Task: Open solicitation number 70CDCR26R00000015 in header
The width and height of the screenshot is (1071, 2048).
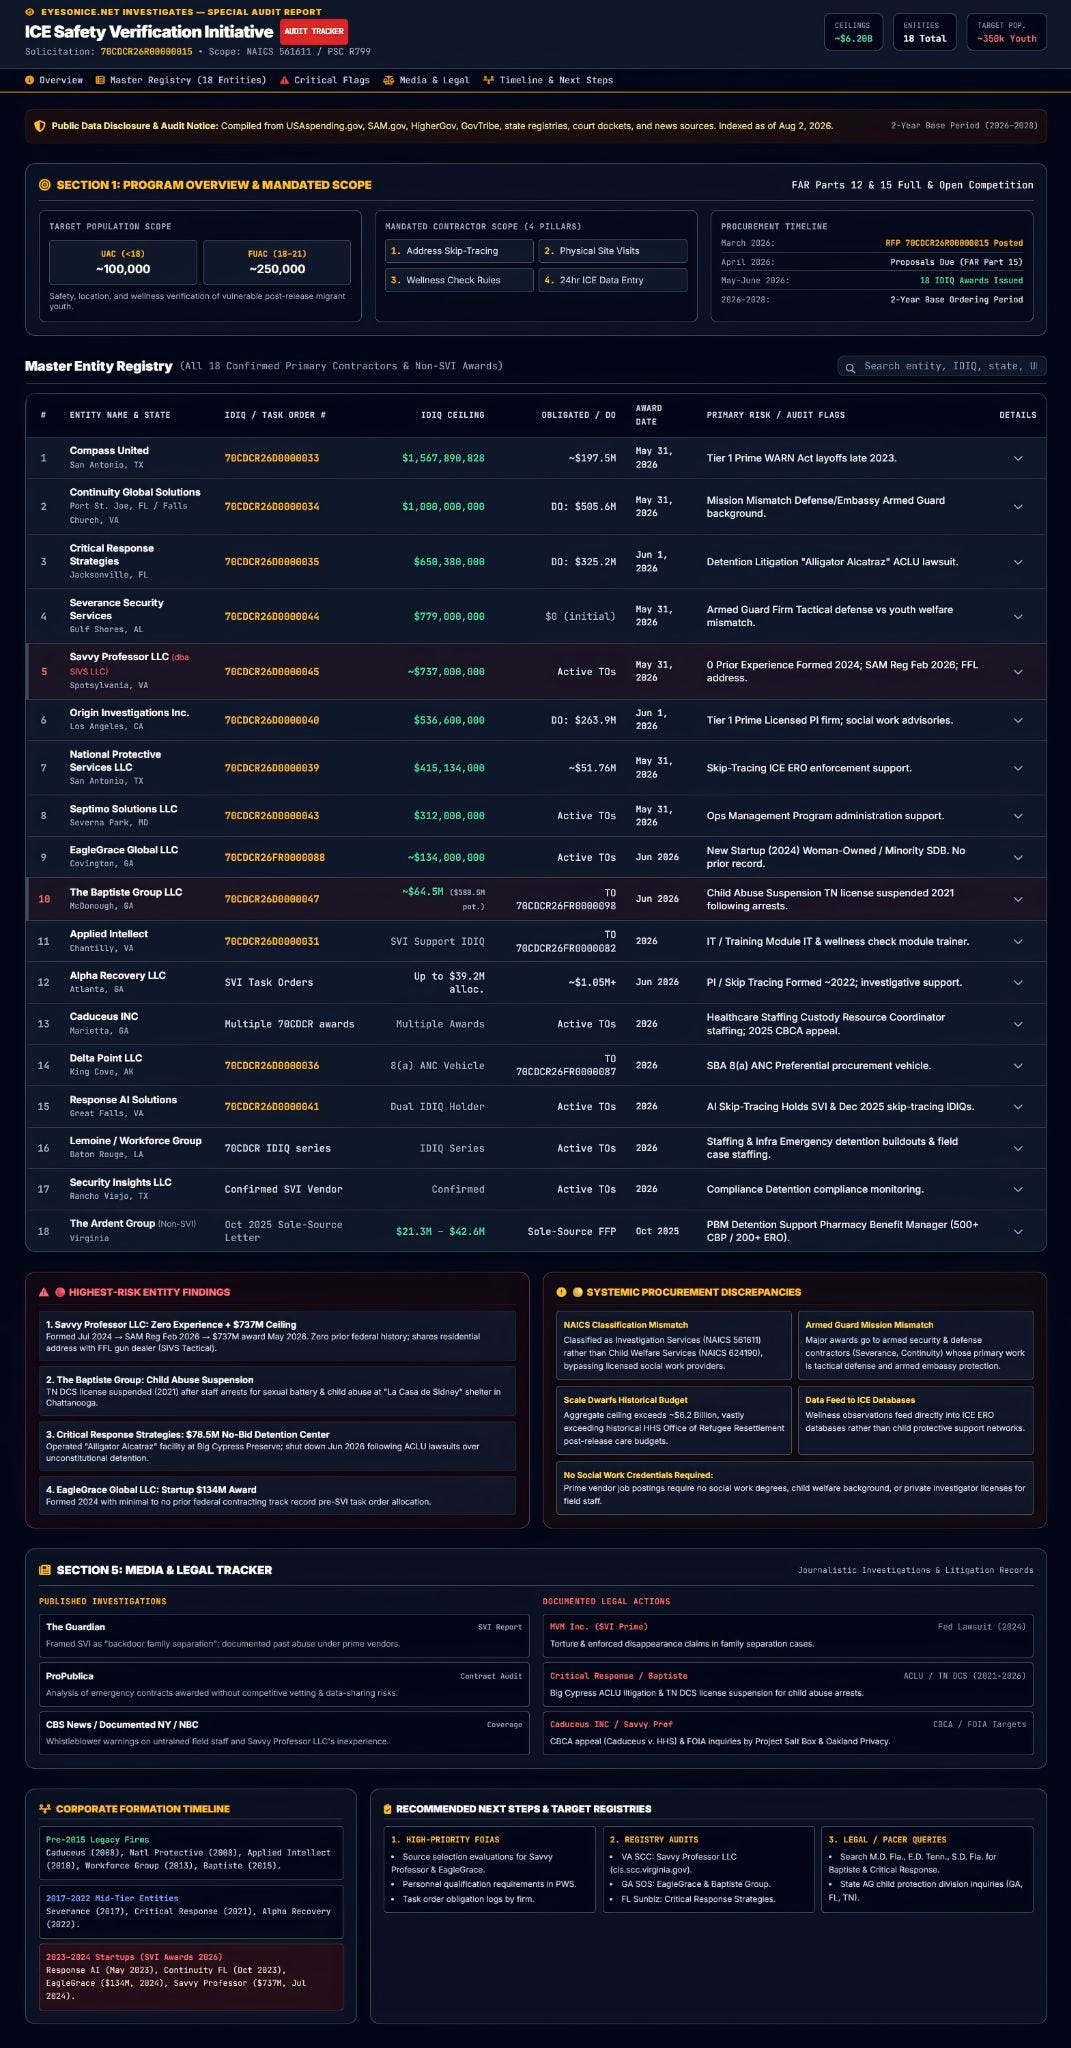Action: pyautogui.click(x=146, y=51)
